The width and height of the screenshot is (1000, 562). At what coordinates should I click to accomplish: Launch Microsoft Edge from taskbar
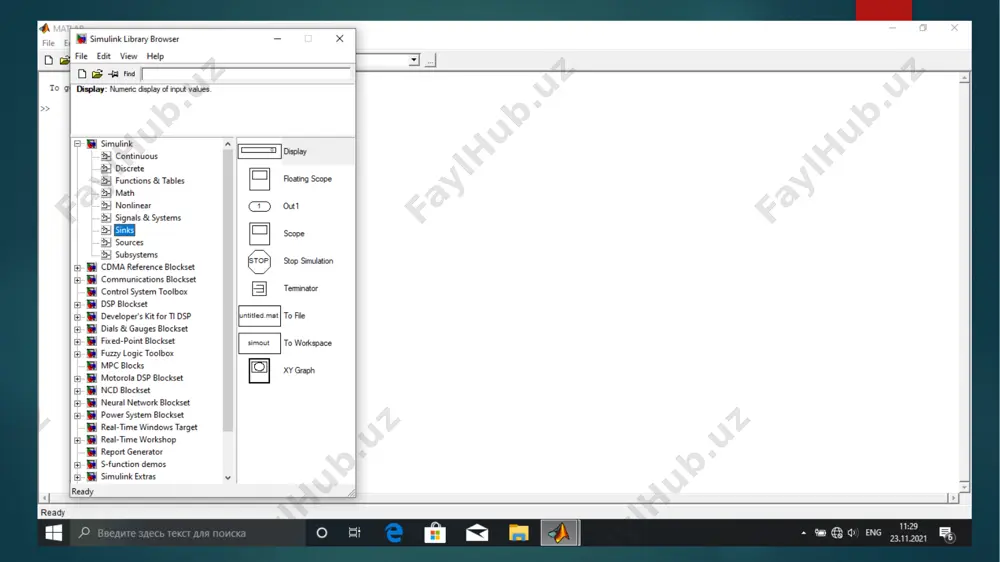tap(394, 533)
